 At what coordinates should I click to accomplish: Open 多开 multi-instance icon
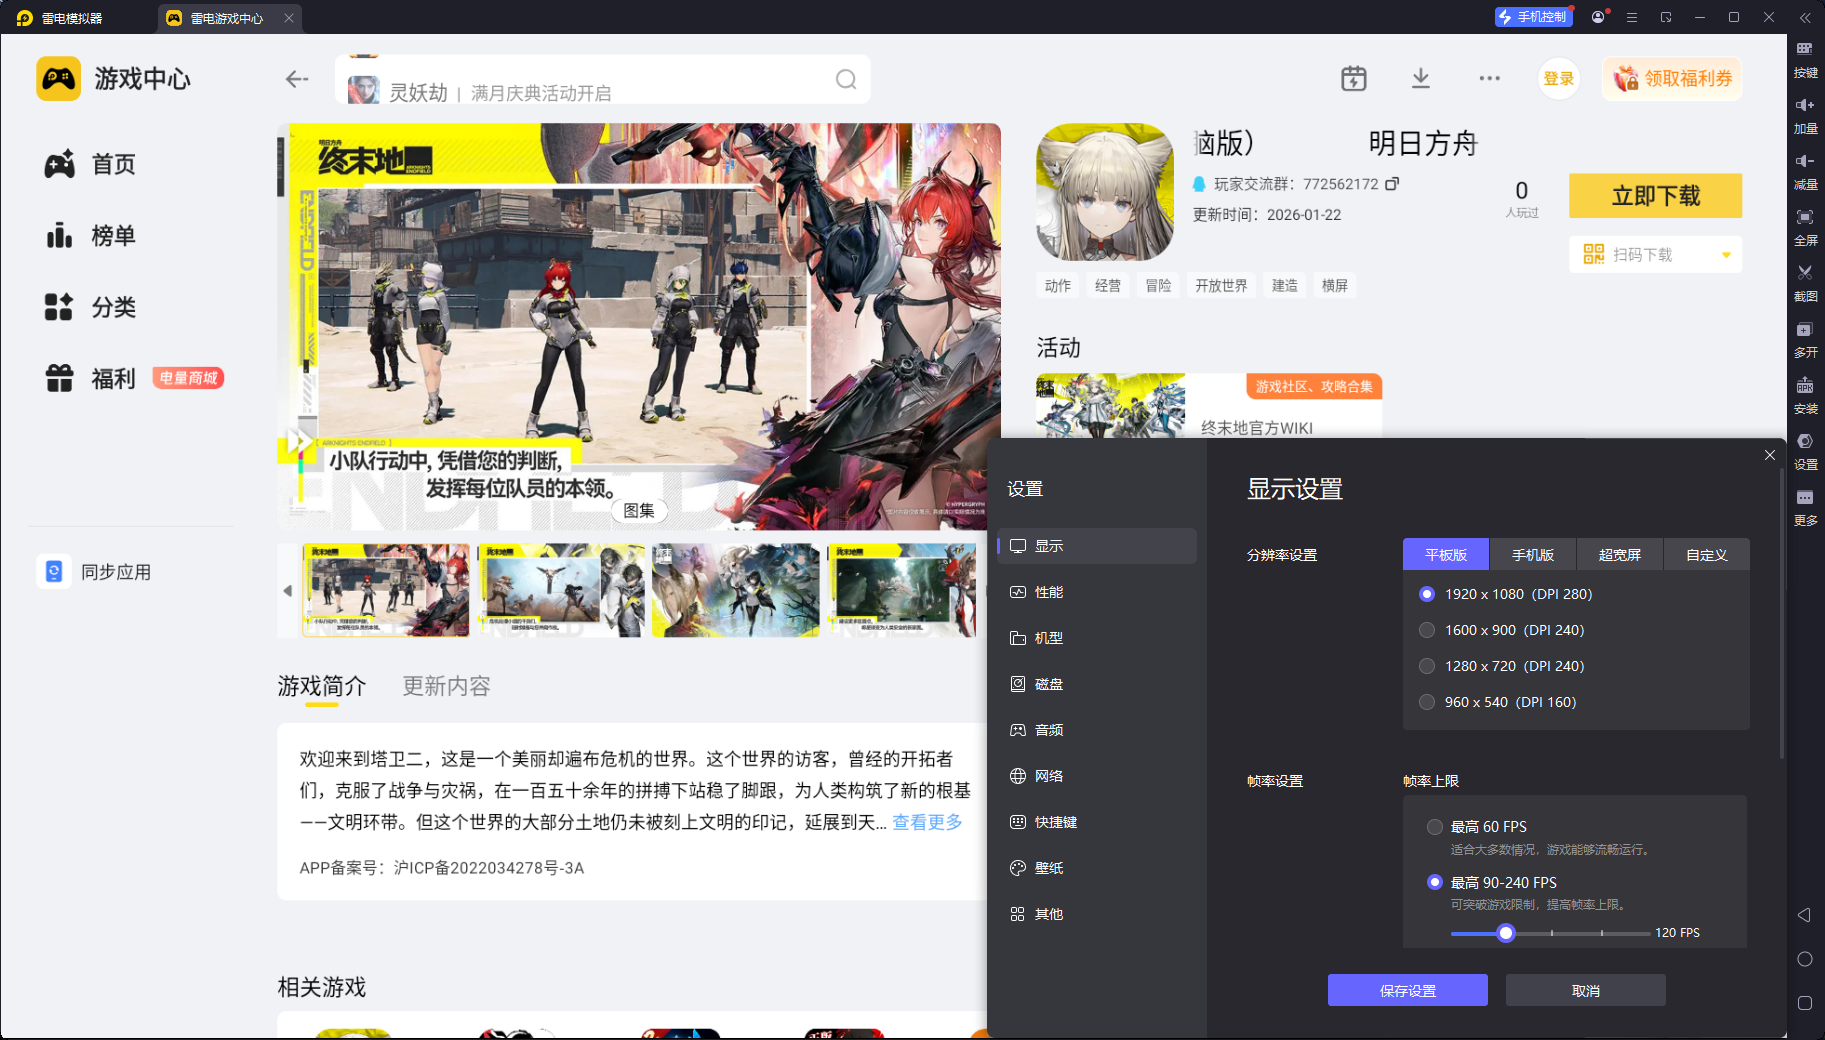(x=1805, y=330)
